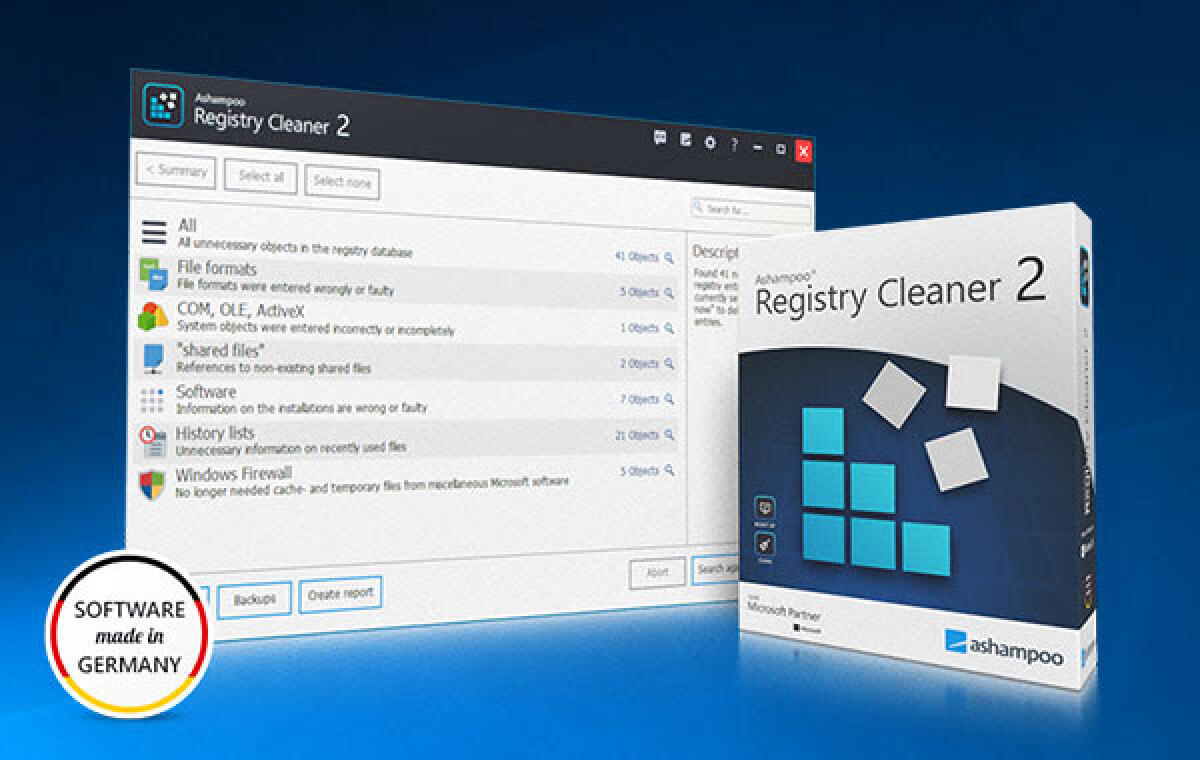Viewport: 1200px width, 760px height.
Task: Return to the Summary view
Action: pyautogui.click(x=176, y=171)
